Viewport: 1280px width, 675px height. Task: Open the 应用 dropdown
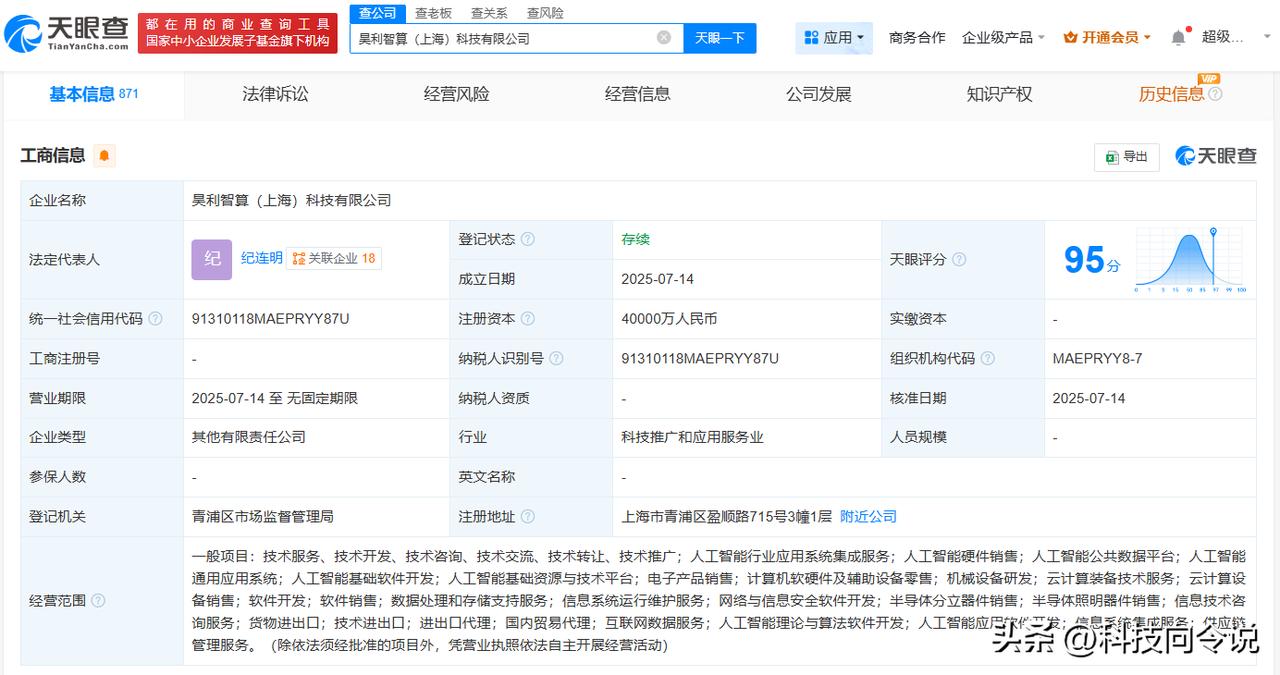coord(834,38)
